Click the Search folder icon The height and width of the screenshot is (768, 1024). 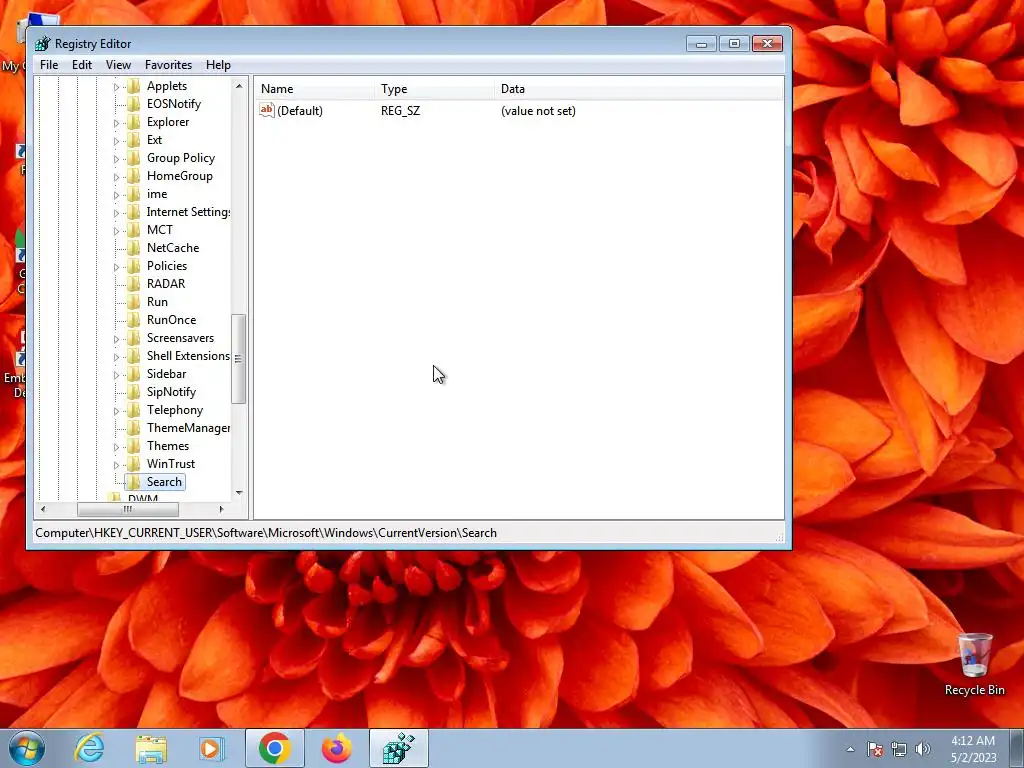(133, 482)
